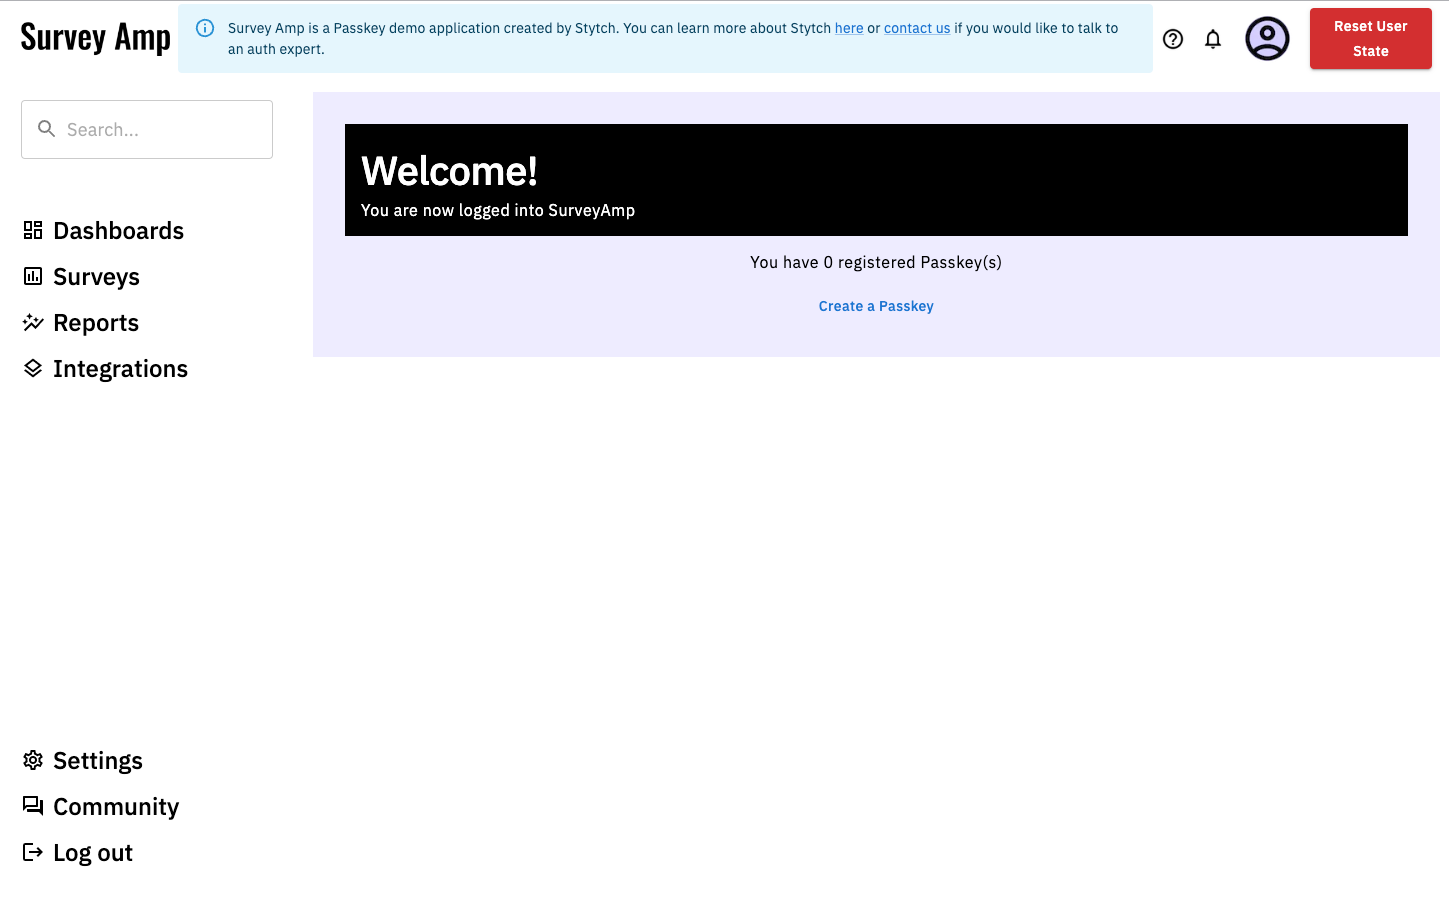
Task: Visit the Community page
Action: tap(116, 807)
